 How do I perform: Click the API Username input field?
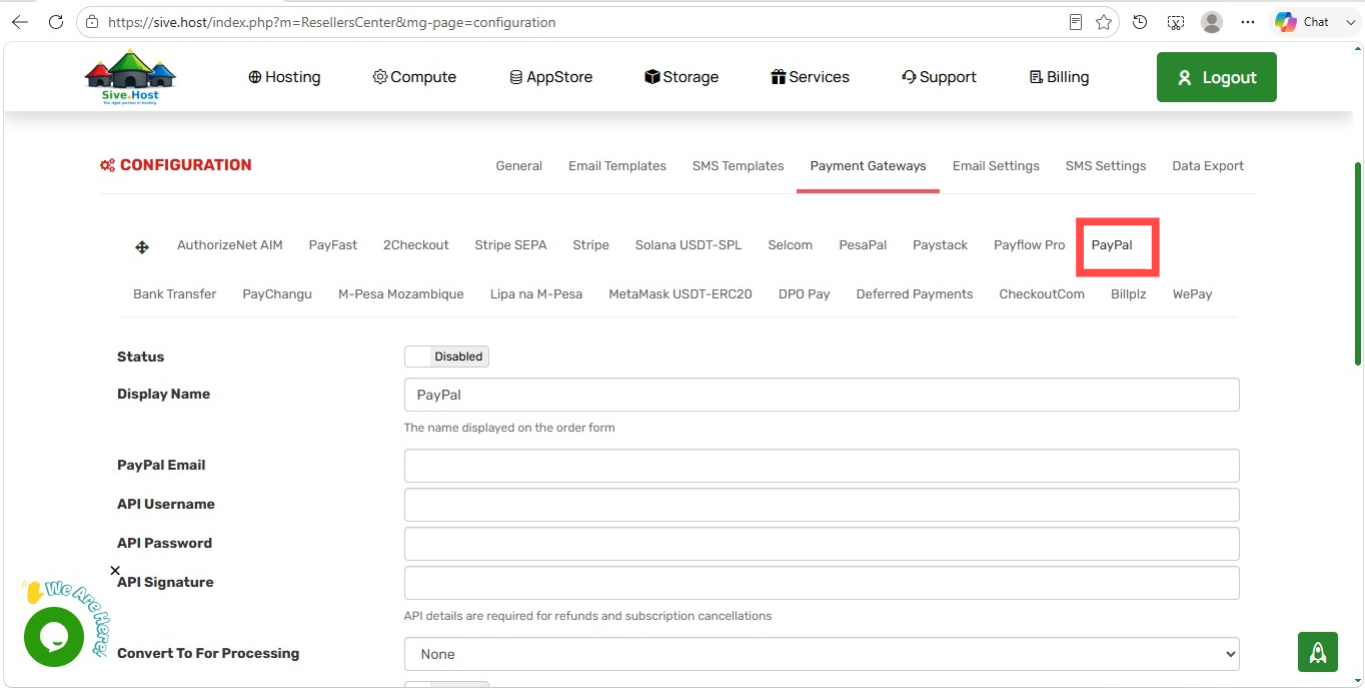pyautogui.click(x=821, y=505)
